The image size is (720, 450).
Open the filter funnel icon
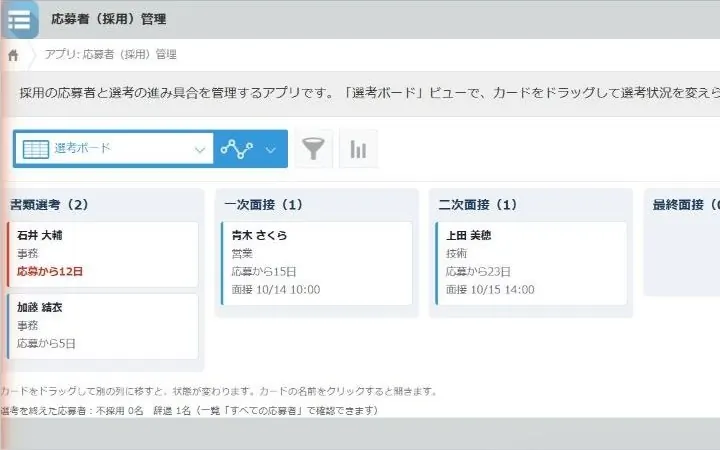point(314,149)
